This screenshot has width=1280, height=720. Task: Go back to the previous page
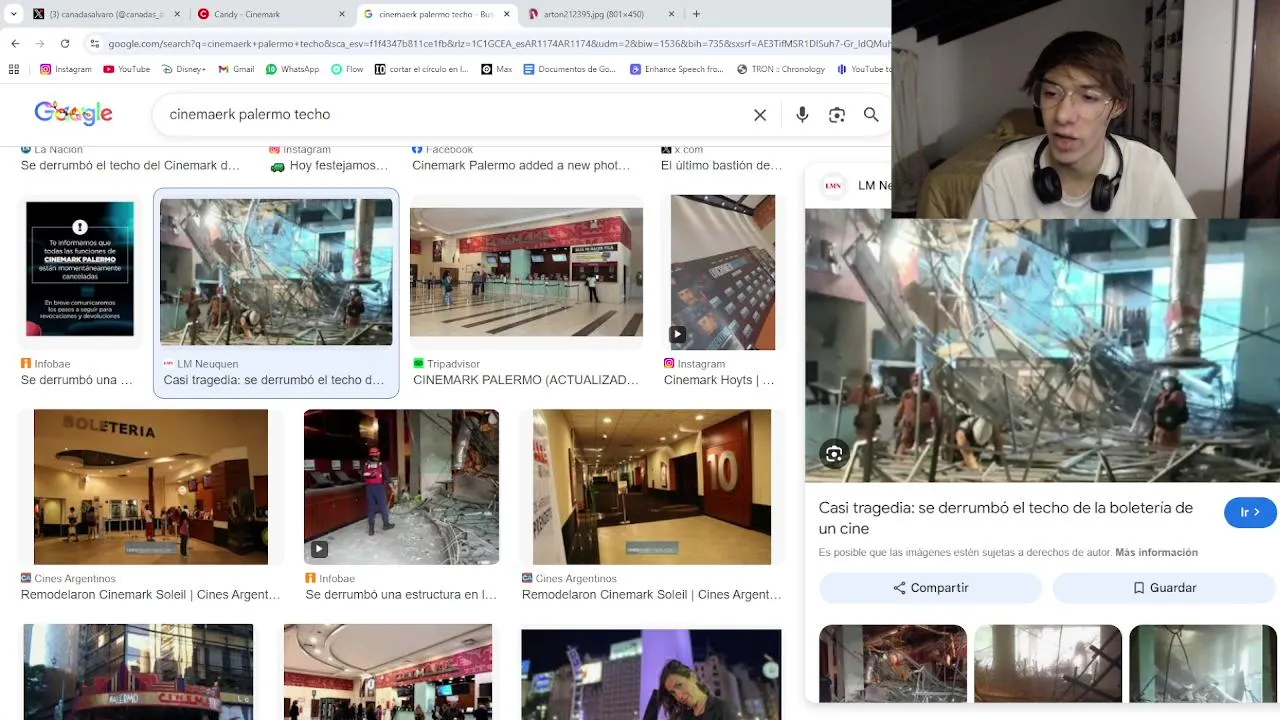15,43
